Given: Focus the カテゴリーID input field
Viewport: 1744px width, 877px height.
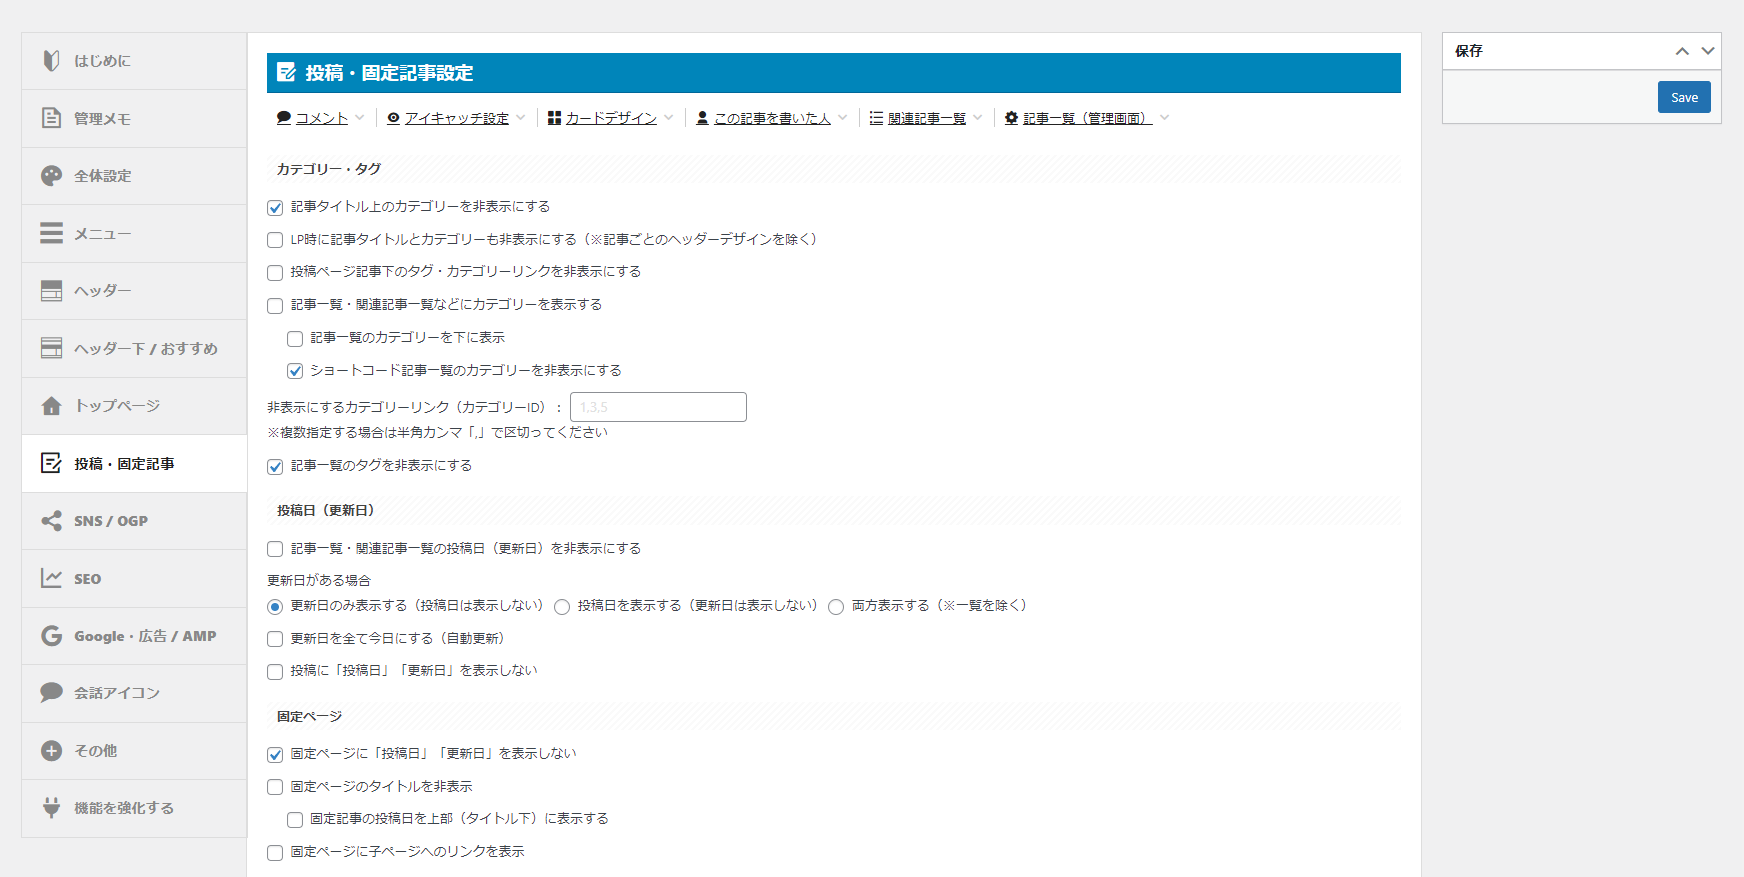Looking at the screenshot, I should (658, 407).
